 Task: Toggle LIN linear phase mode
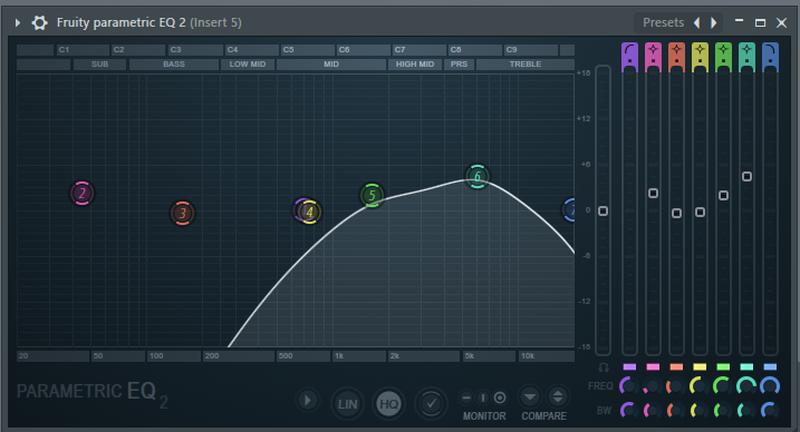point(347,404)
